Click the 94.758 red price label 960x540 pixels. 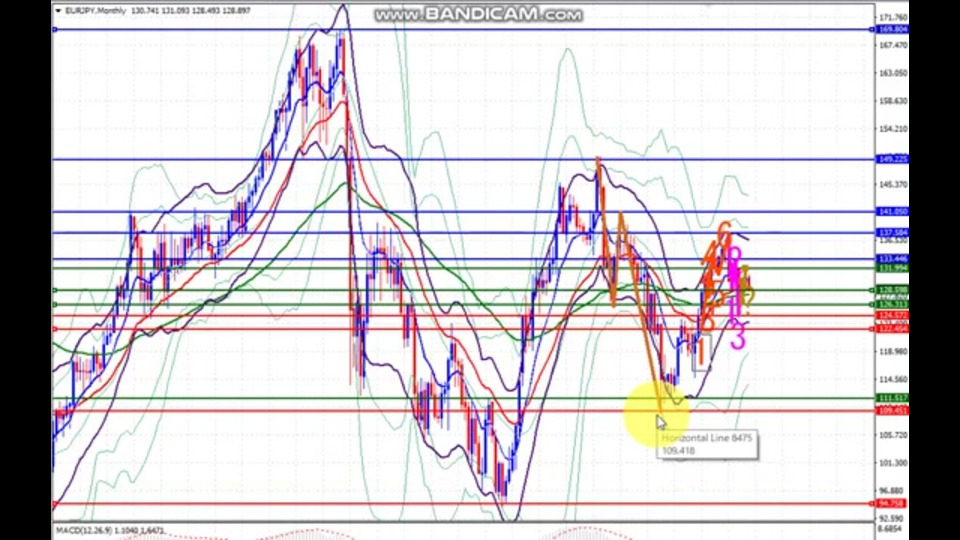tap(893, 503)
